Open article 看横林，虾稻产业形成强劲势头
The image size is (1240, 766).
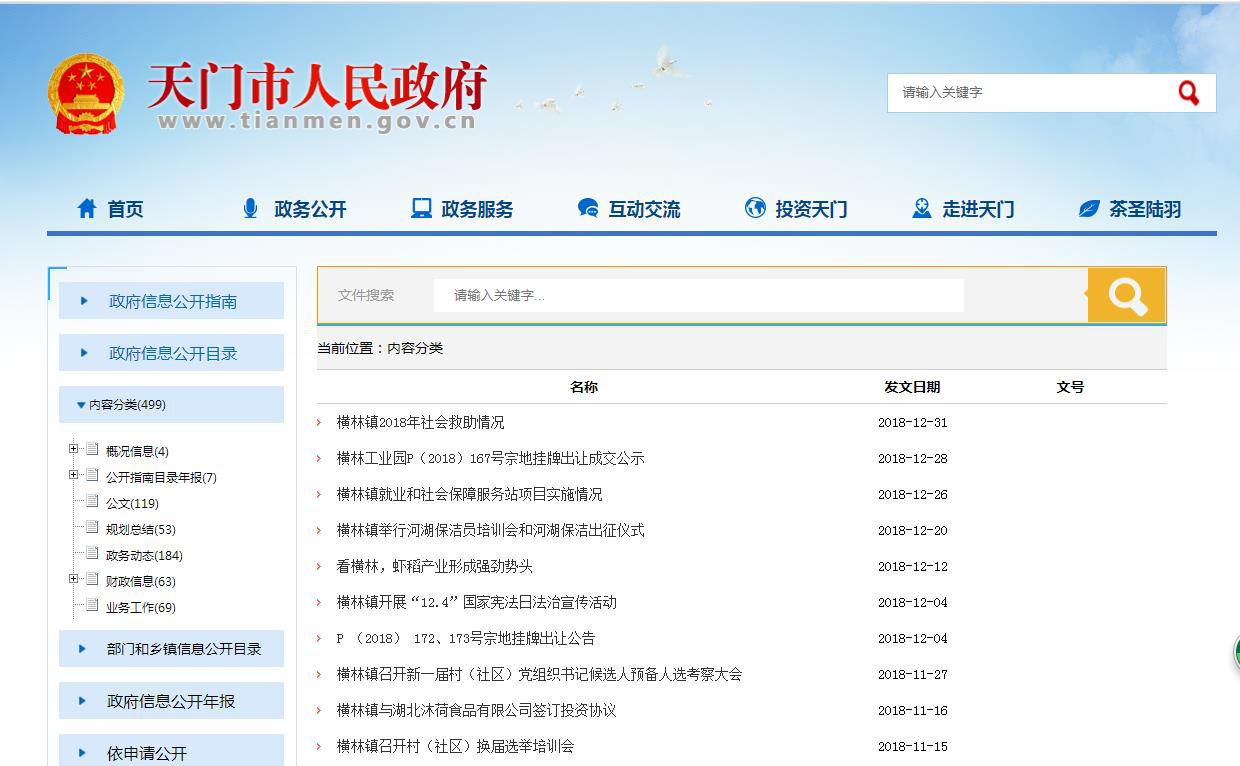(434, 567)
